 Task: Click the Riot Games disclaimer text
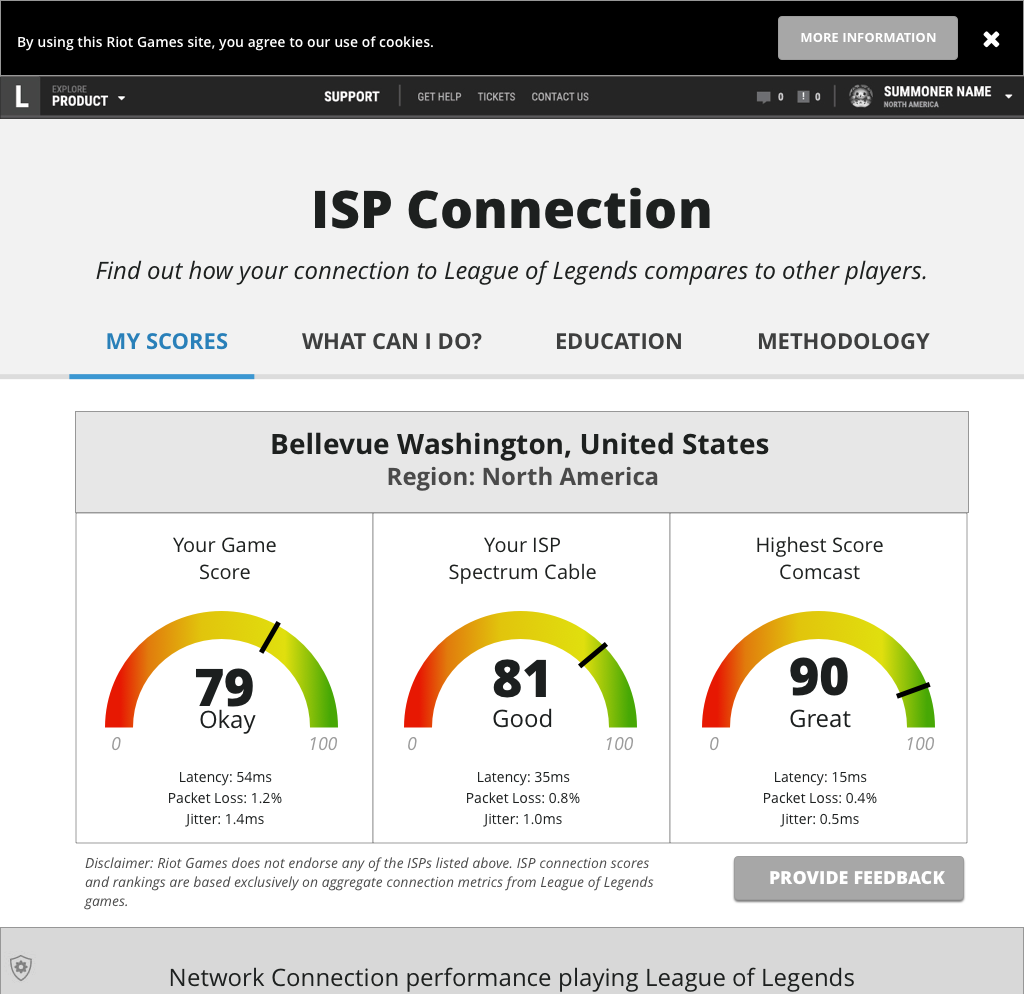(x=369, y=882)
